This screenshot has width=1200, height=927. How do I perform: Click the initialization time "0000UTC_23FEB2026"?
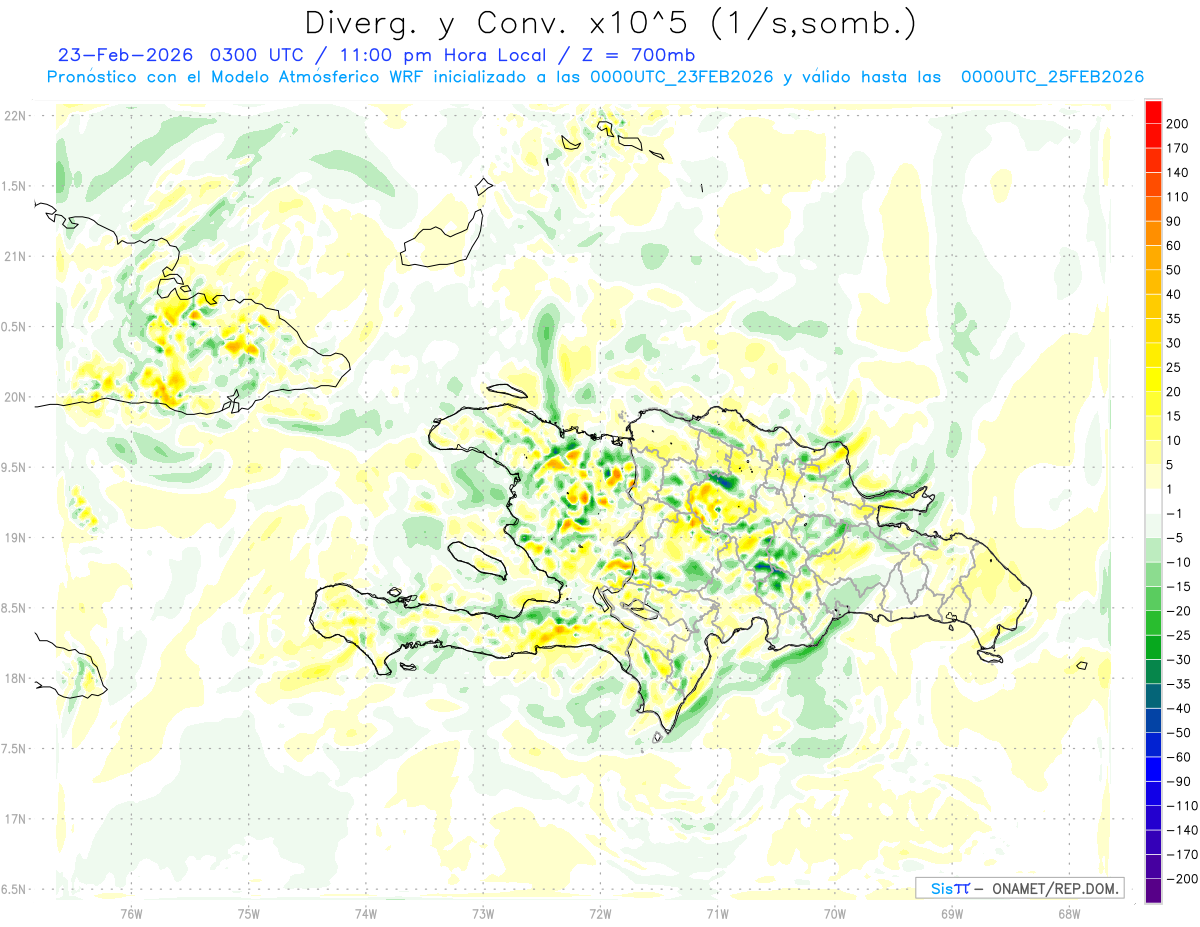(683, 77)
